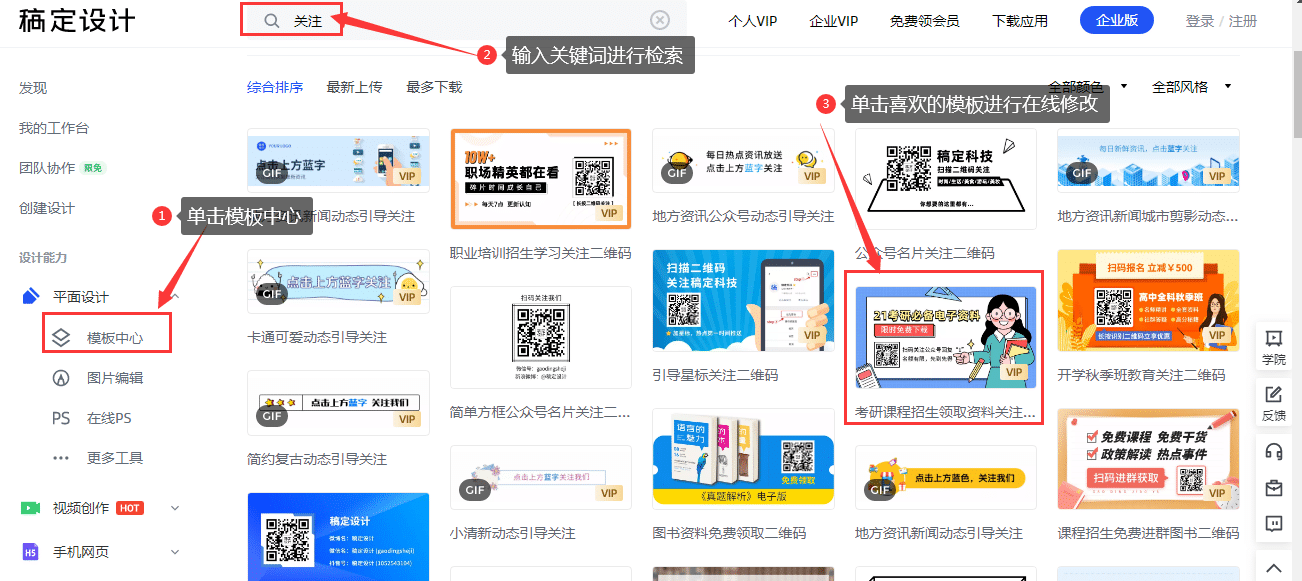Open the 课程招生免费进群图书二维码 template thumbnail

click(1148, 459)
